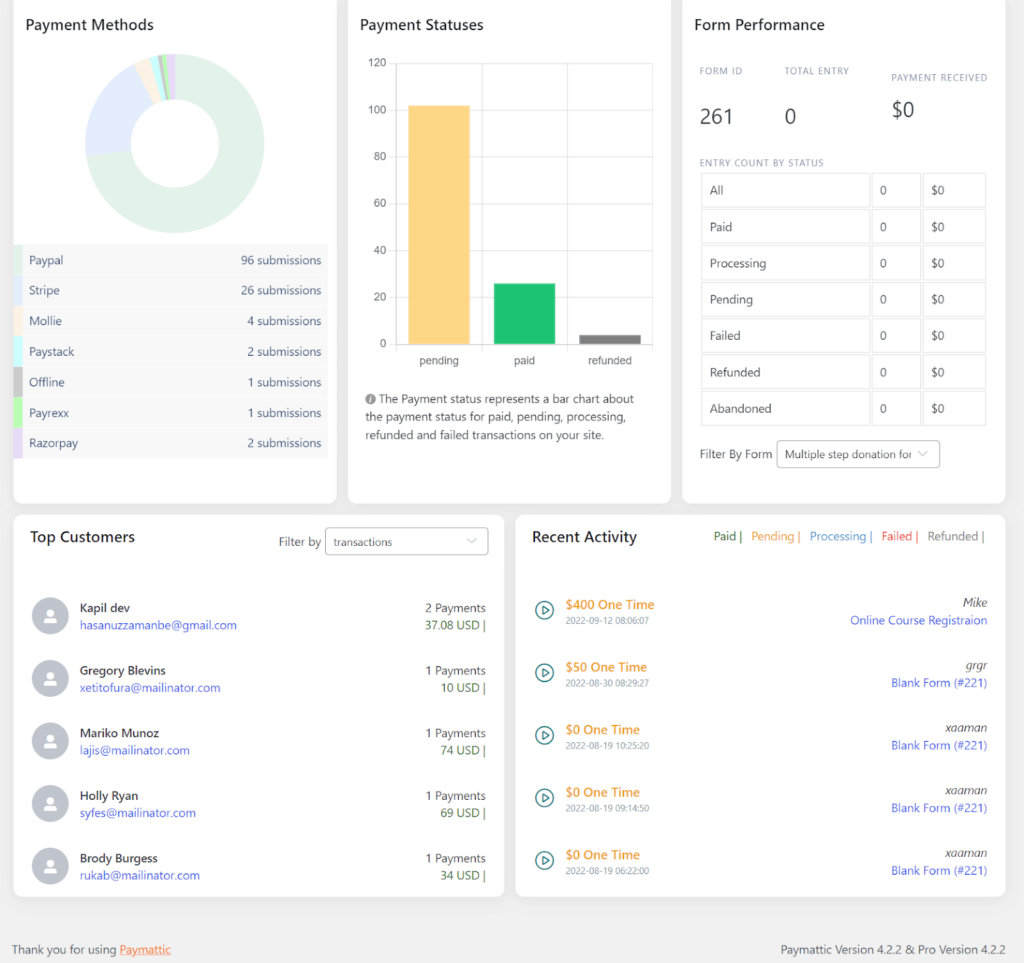
Task: Click the Stripe legend color swatch
Action: click(x=18, y=291)
